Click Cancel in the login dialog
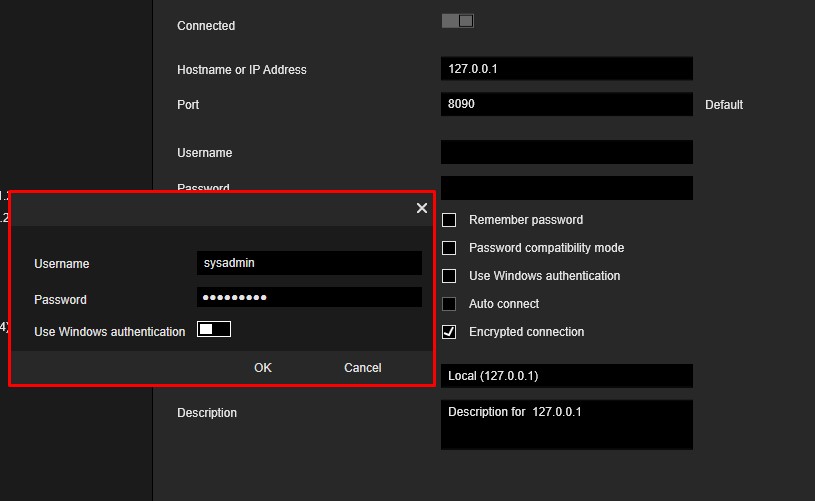Screen dimensions: 815x501 [x=362, y=367]
